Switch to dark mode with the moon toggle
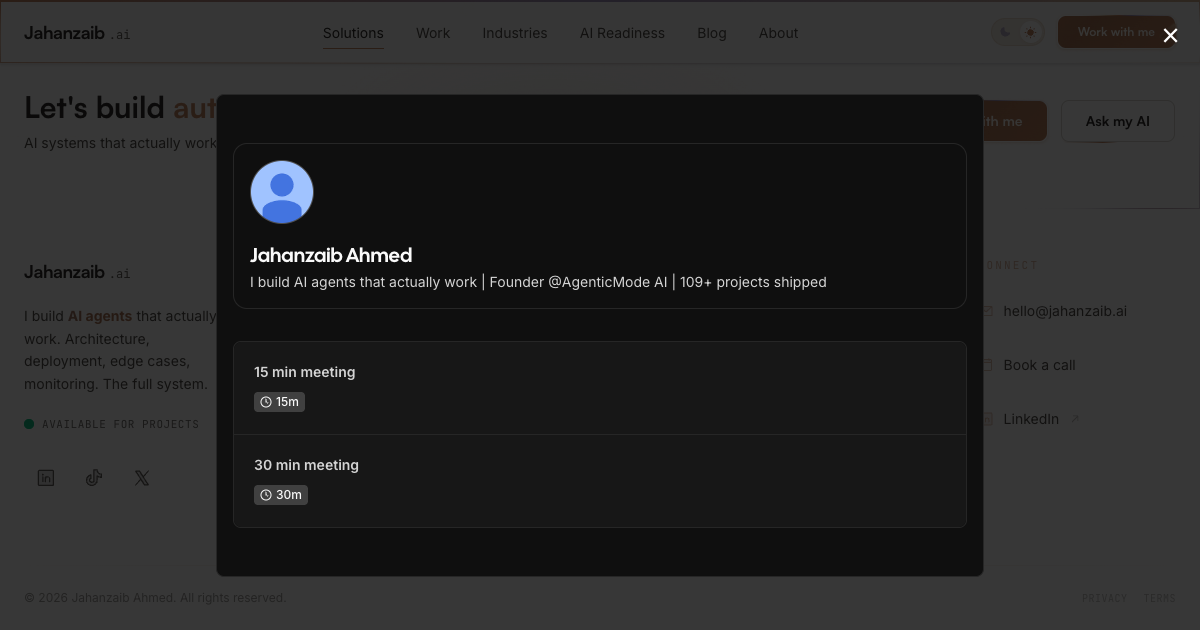Viewport: 1200px width, 630px height. 1005,32
